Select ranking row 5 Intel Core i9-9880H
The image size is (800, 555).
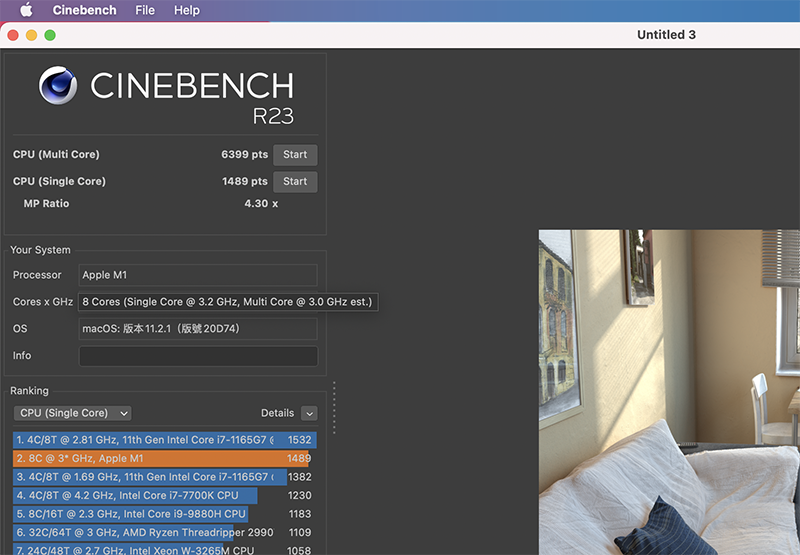(163, 514)
